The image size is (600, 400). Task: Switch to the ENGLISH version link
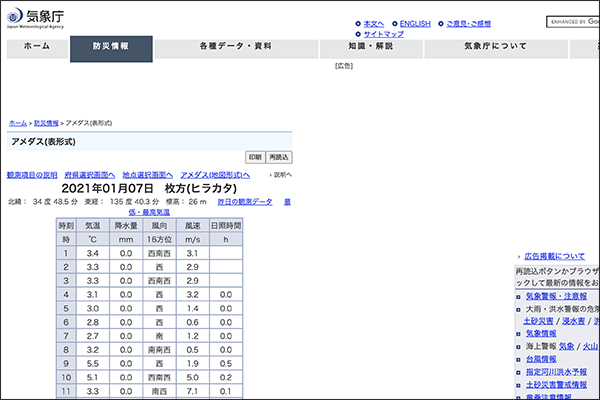414,22
